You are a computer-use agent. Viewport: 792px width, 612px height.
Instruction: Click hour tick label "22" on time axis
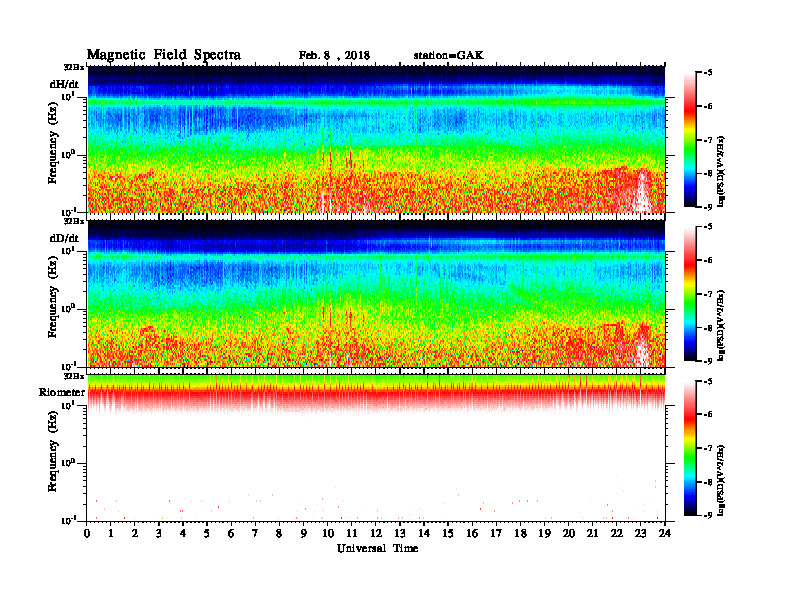(x=617, y=534)
